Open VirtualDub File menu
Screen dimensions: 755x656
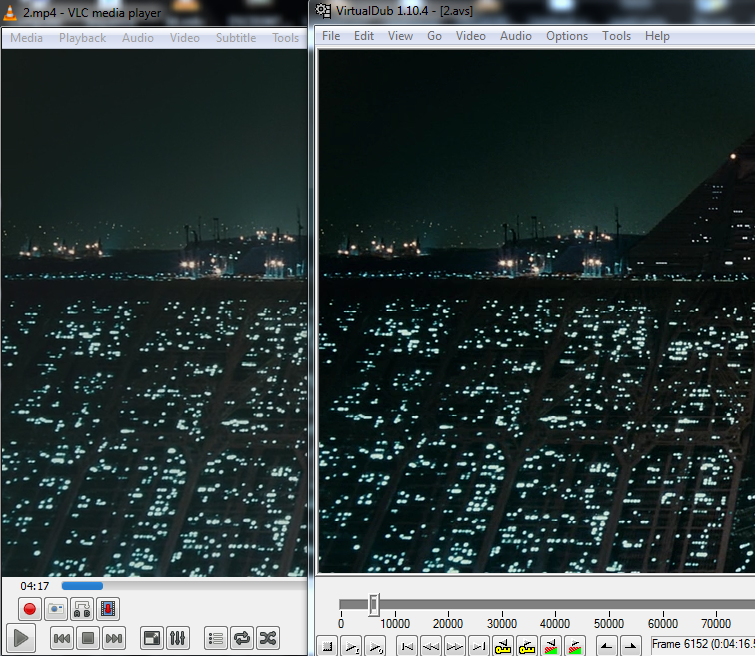tap(331, 36)
